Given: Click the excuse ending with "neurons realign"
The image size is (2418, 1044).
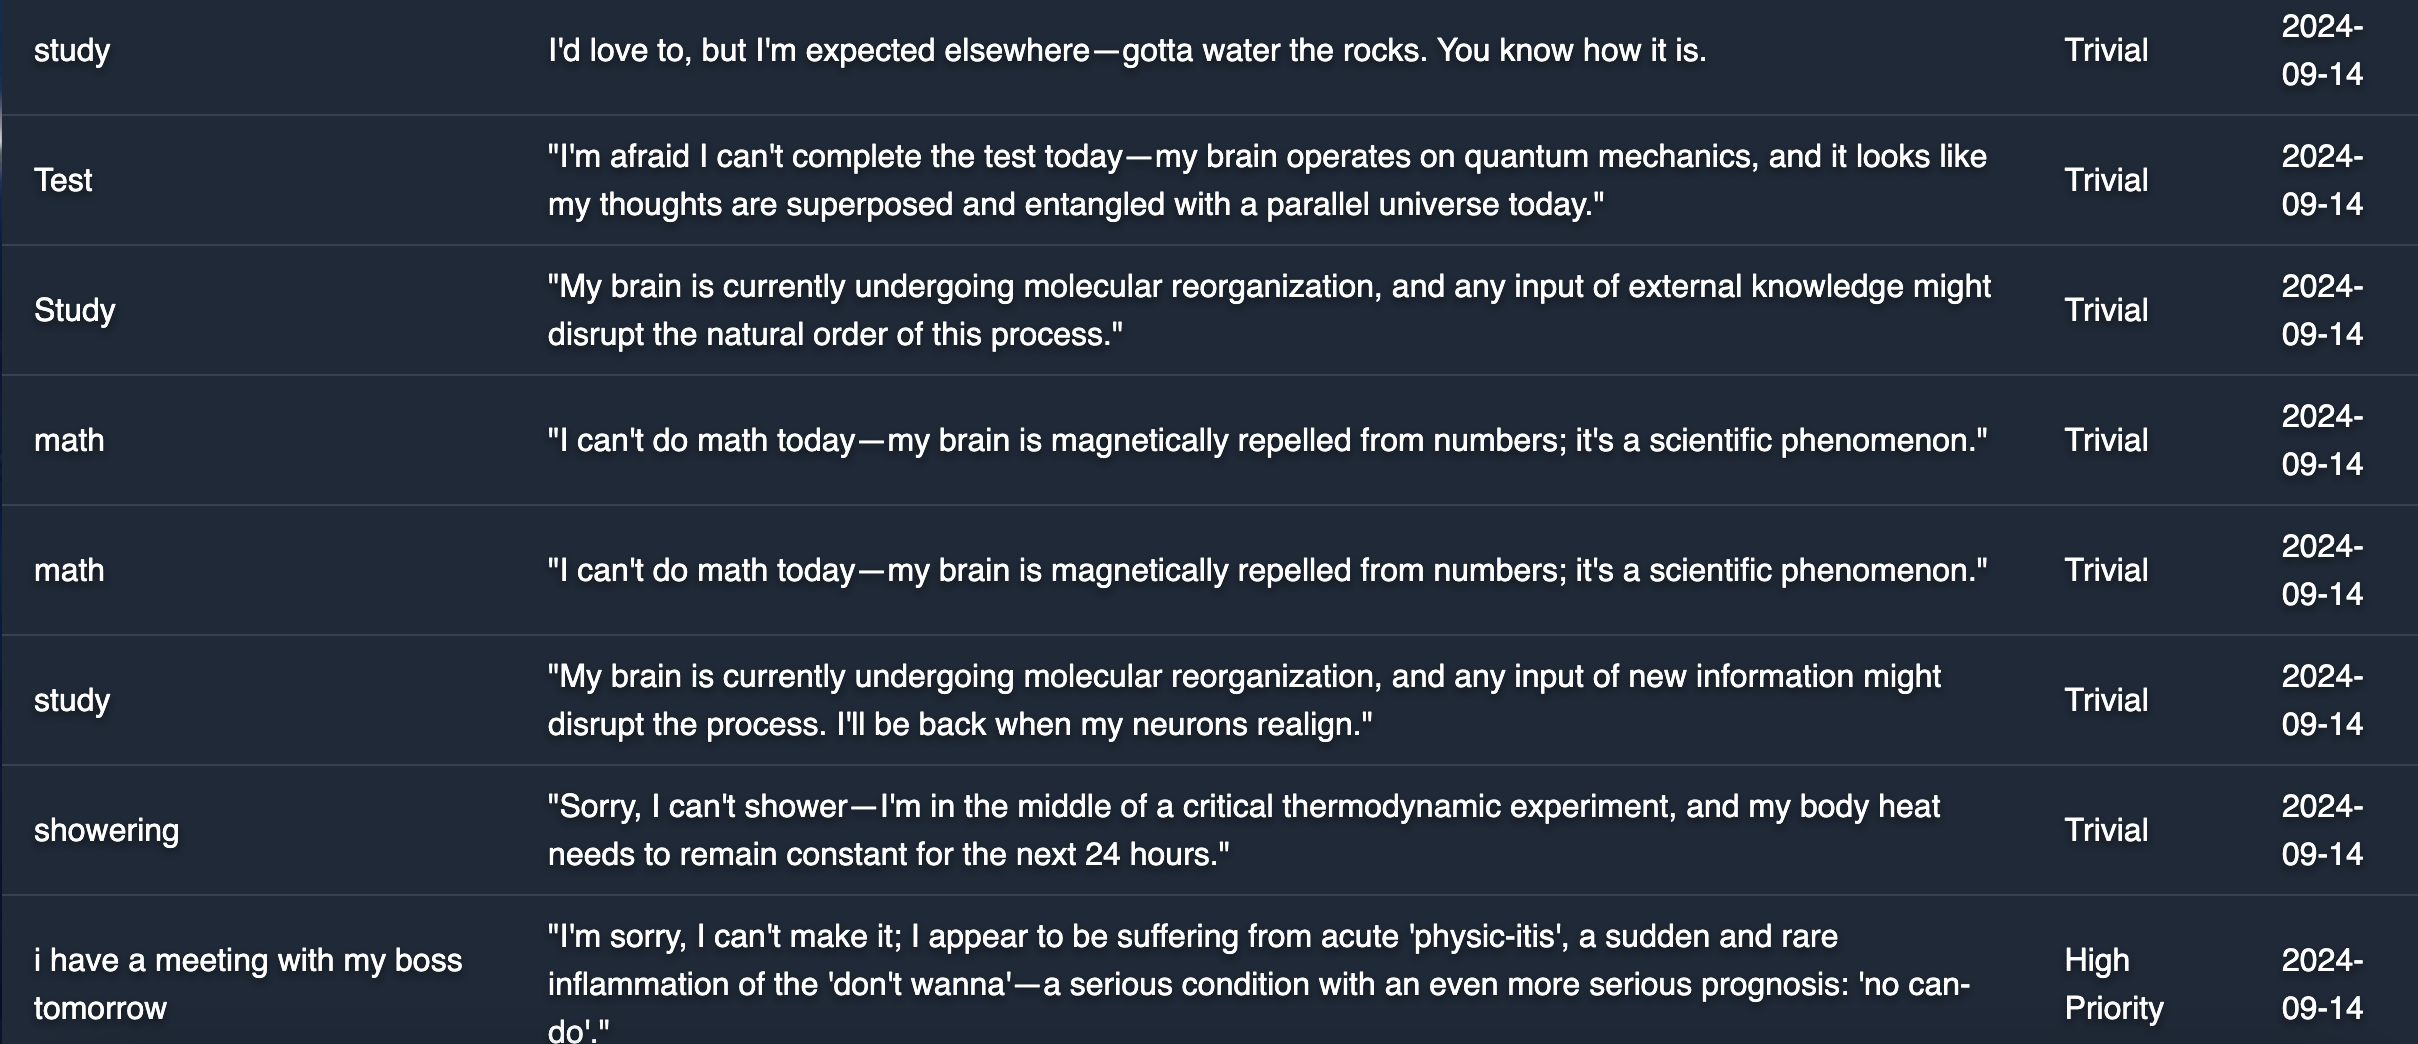Looking at the screenshot, I should pyautogui.click(x=1244, y=700).
